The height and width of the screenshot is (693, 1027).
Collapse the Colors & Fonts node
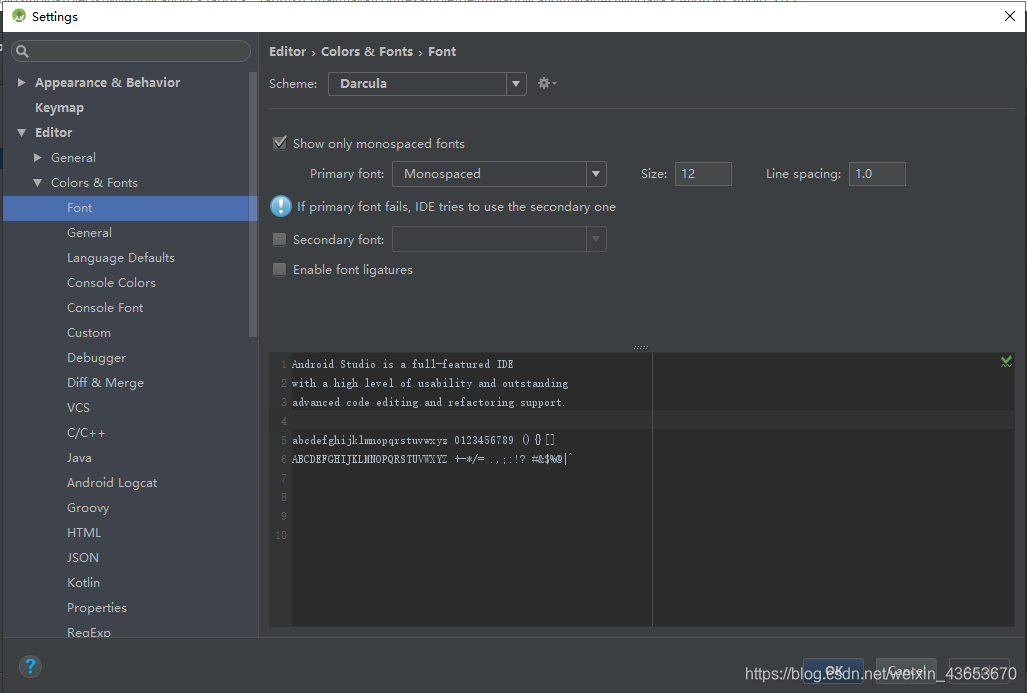(37, 183)
